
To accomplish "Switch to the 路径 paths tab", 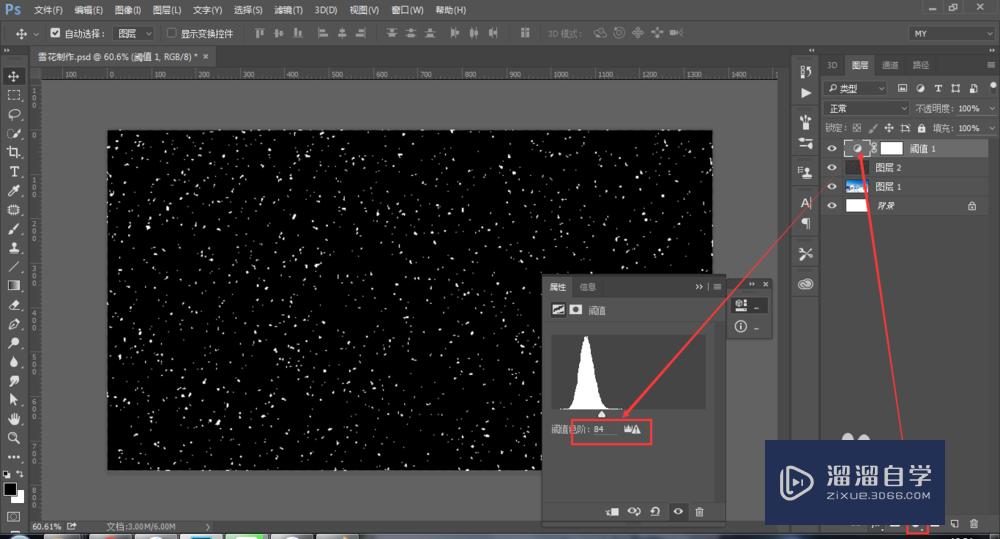I will [x=920, y=65].
